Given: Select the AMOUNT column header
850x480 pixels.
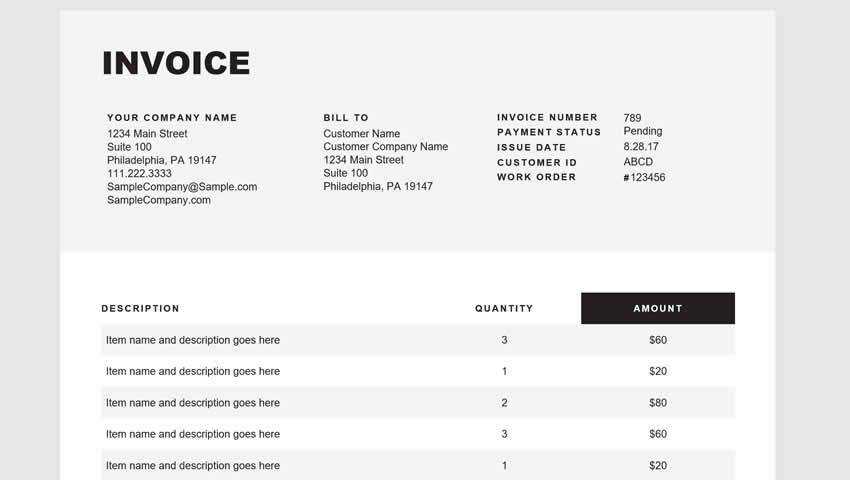Looking at the screenshot, I should [657, 308].
